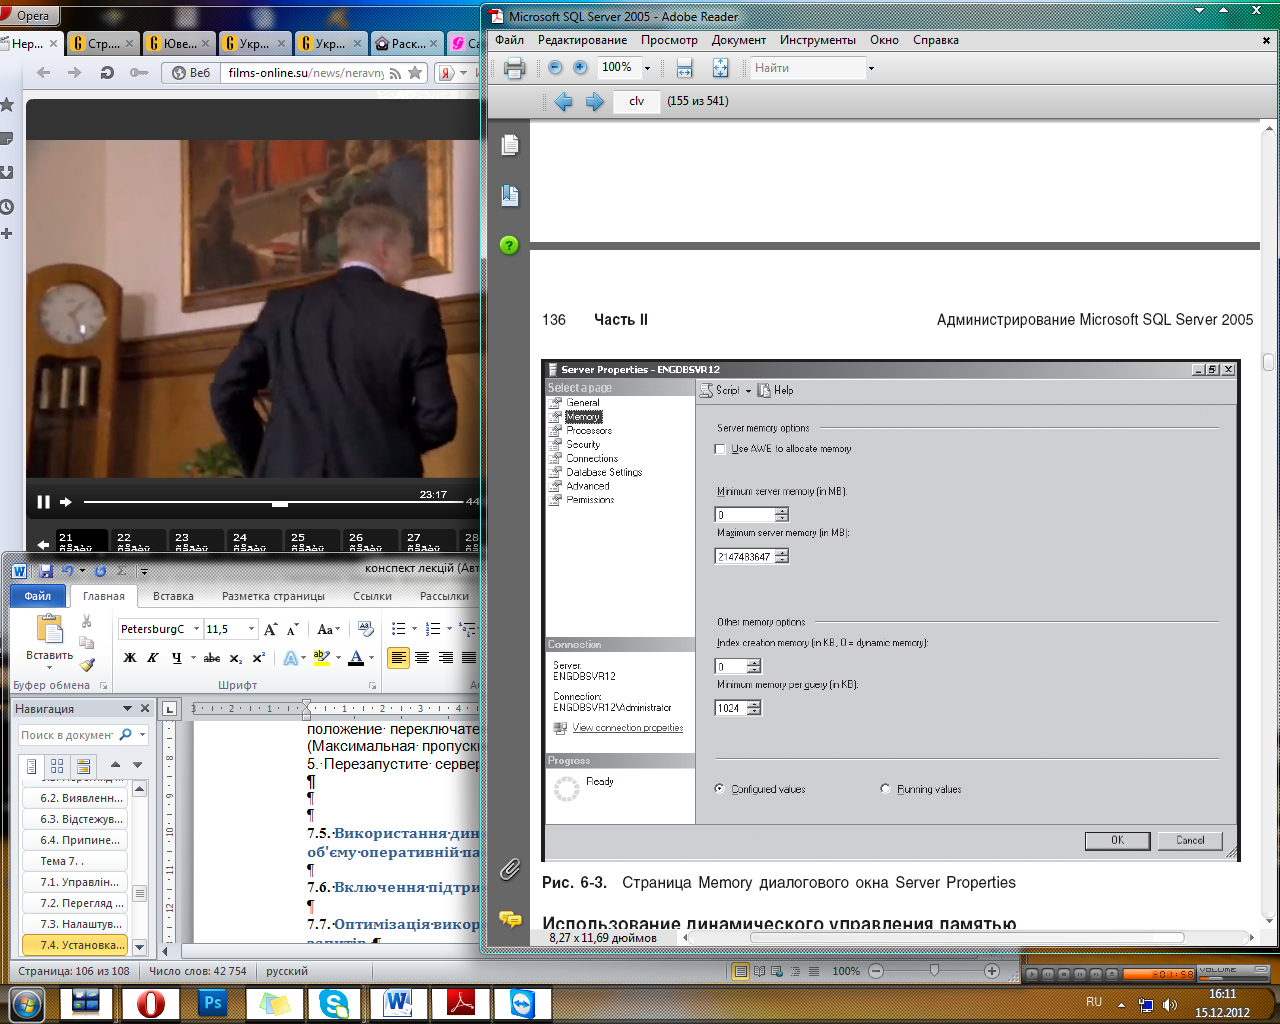Open font color dropdown arrow

[x=371, y=658]
